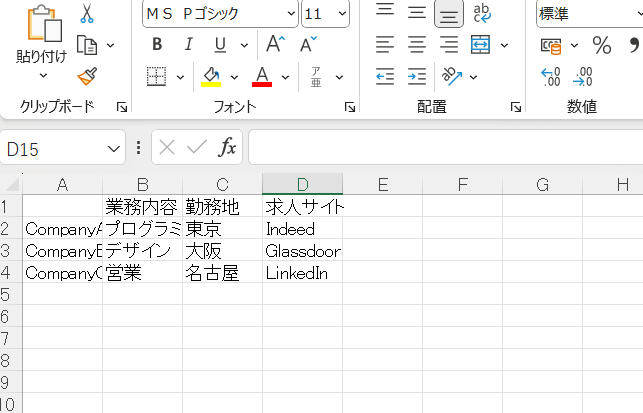Toggle bold formatting
Image resolution: width=643 pixels, height=413 pixels.
[157, 44]
